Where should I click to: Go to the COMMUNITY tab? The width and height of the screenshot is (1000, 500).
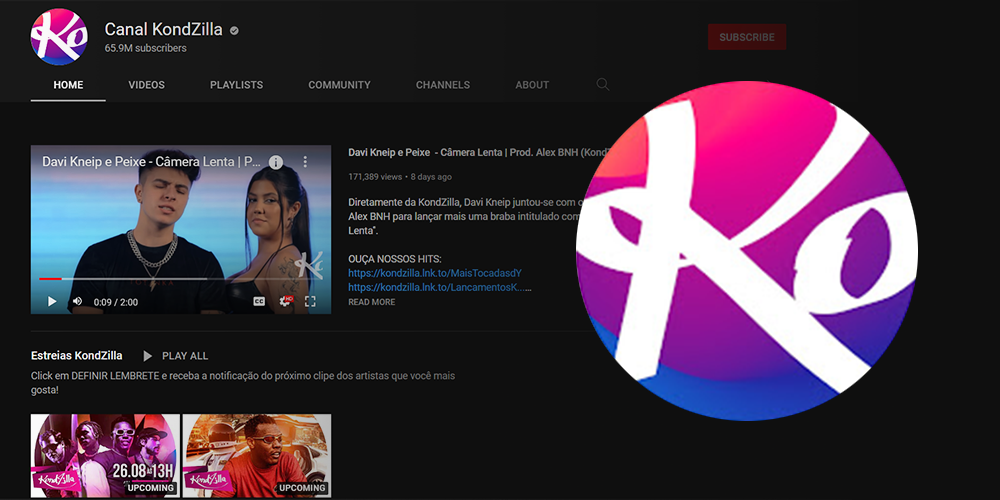339,85
